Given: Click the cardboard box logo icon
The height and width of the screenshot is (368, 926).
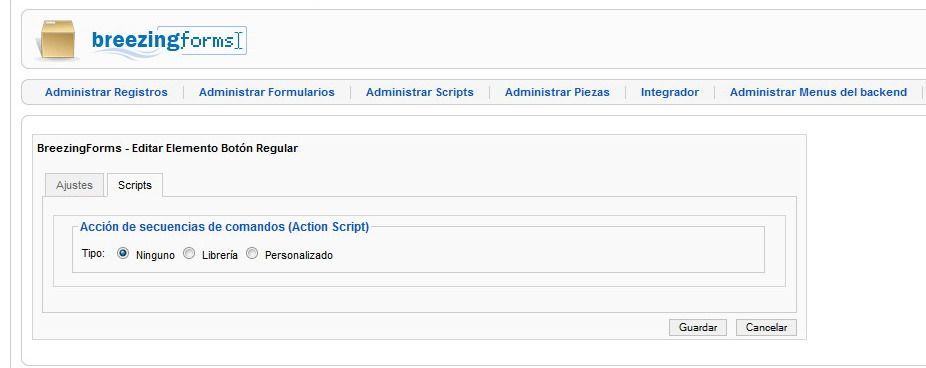Looking at the screenshot, I should [57, 40].
